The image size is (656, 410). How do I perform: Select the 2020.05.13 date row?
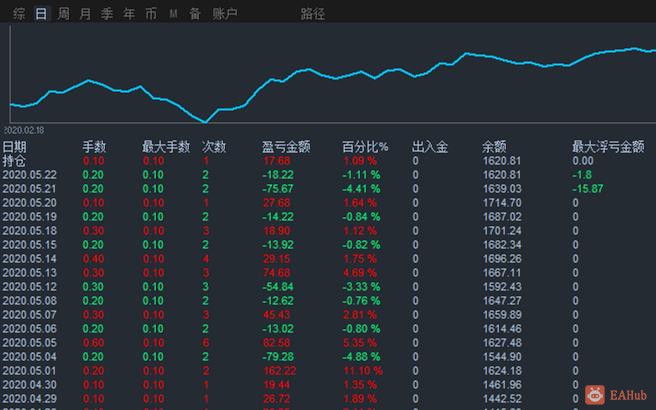(x=29, y=273)
